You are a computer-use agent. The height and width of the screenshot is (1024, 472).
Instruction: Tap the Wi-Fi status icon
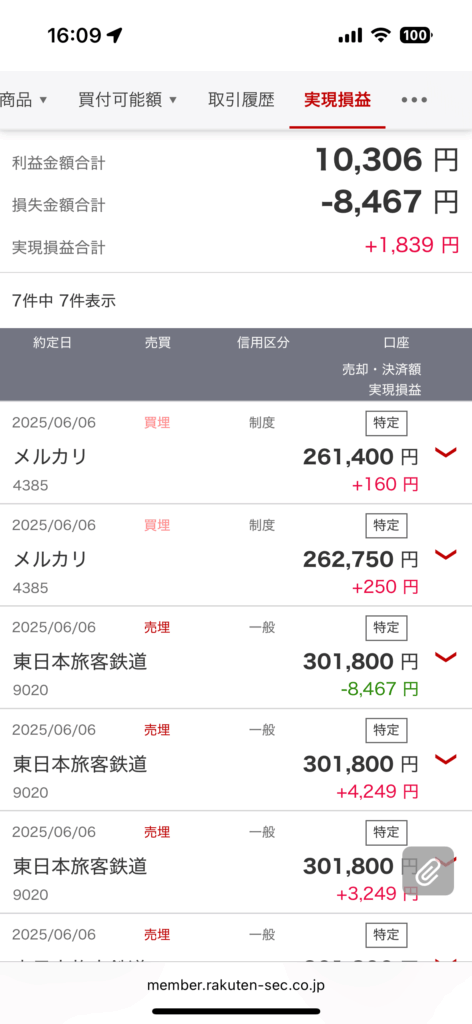pyautogui.click(x=380, y=35)
